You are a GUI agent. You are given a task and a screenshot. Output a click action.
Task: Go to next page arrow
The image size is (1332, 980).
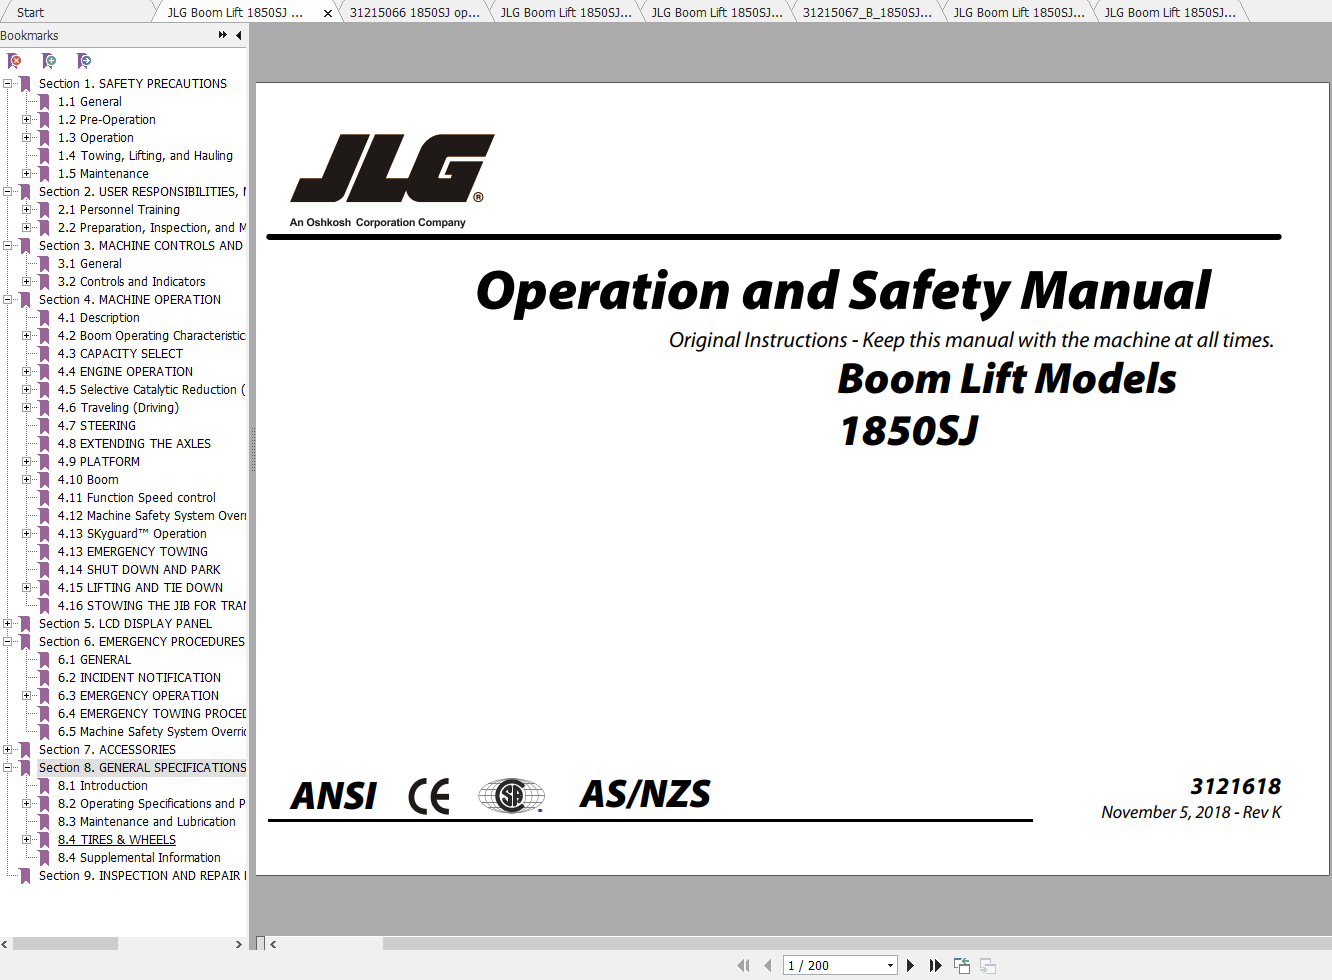click(910, 965)
